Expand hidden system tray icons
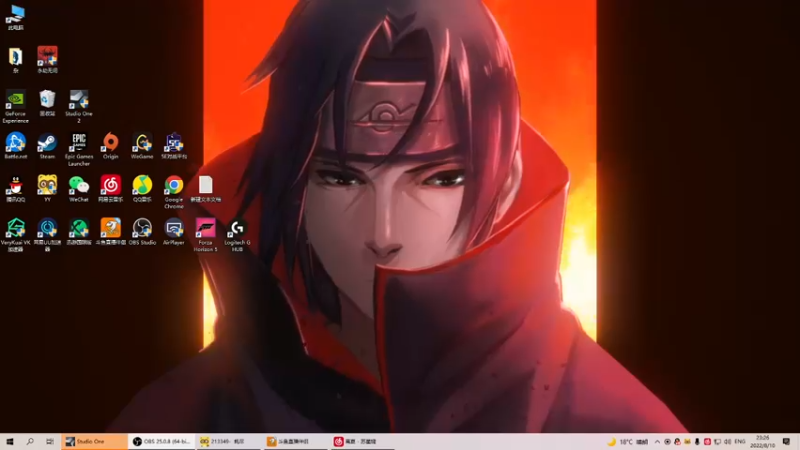The width and height of the screenshot is (800, 450). (x=657, y=441)
